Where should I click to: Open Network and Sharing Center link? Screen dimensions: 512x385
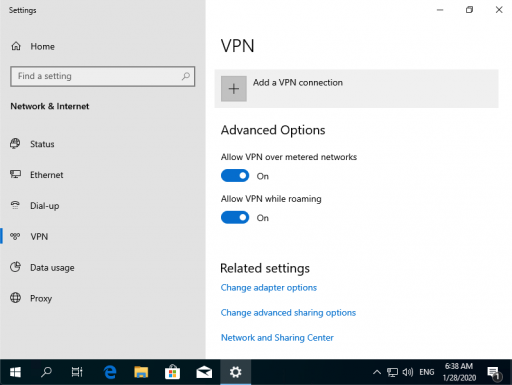[x=277, y=337]
